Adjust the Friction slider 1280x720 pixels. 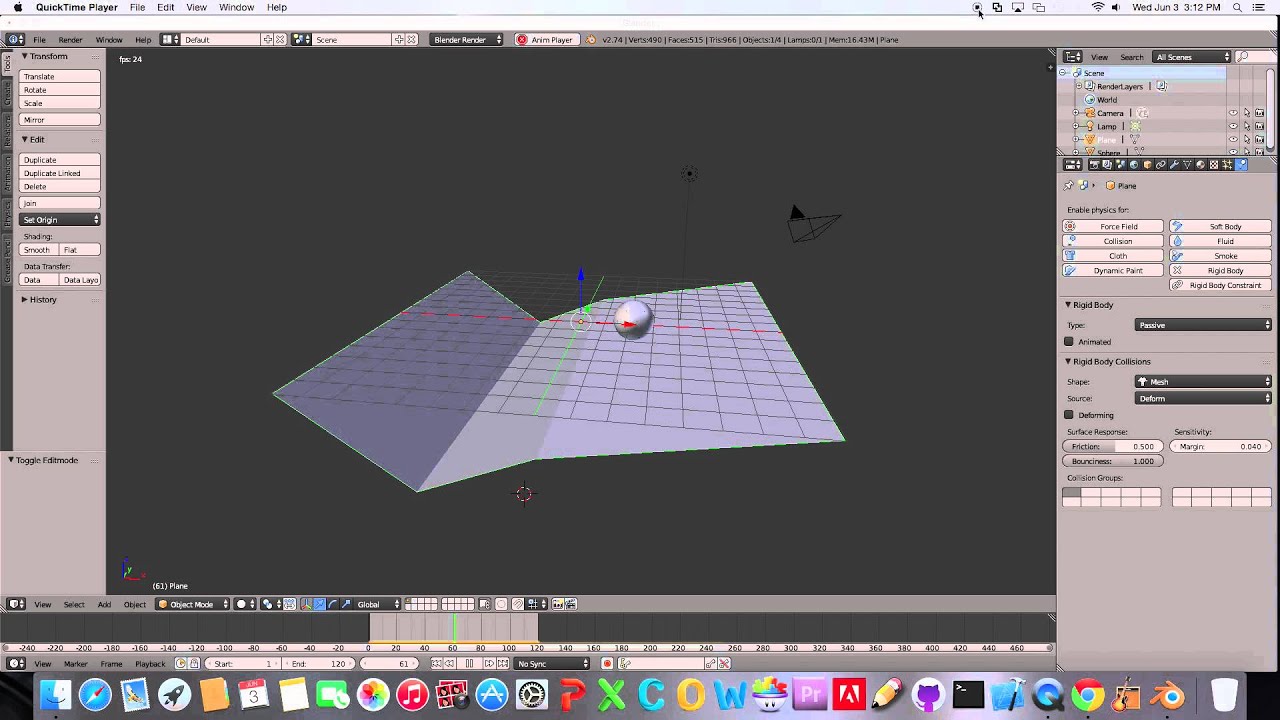1113,447
